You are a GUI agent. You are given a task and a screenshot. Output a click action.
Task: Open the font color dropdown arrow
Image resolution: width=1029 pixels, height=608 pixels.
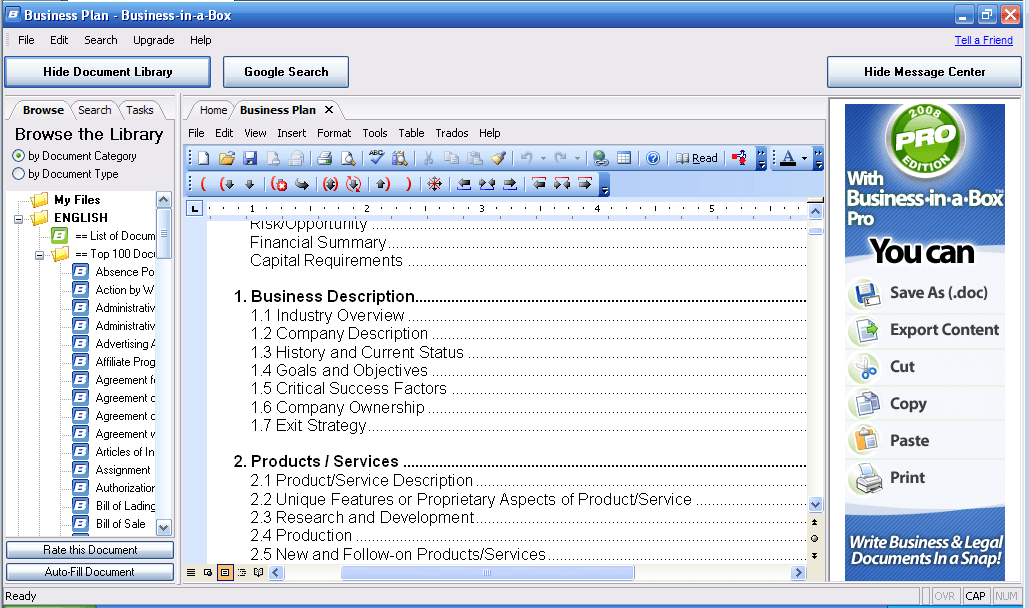(x=804, y=158)
